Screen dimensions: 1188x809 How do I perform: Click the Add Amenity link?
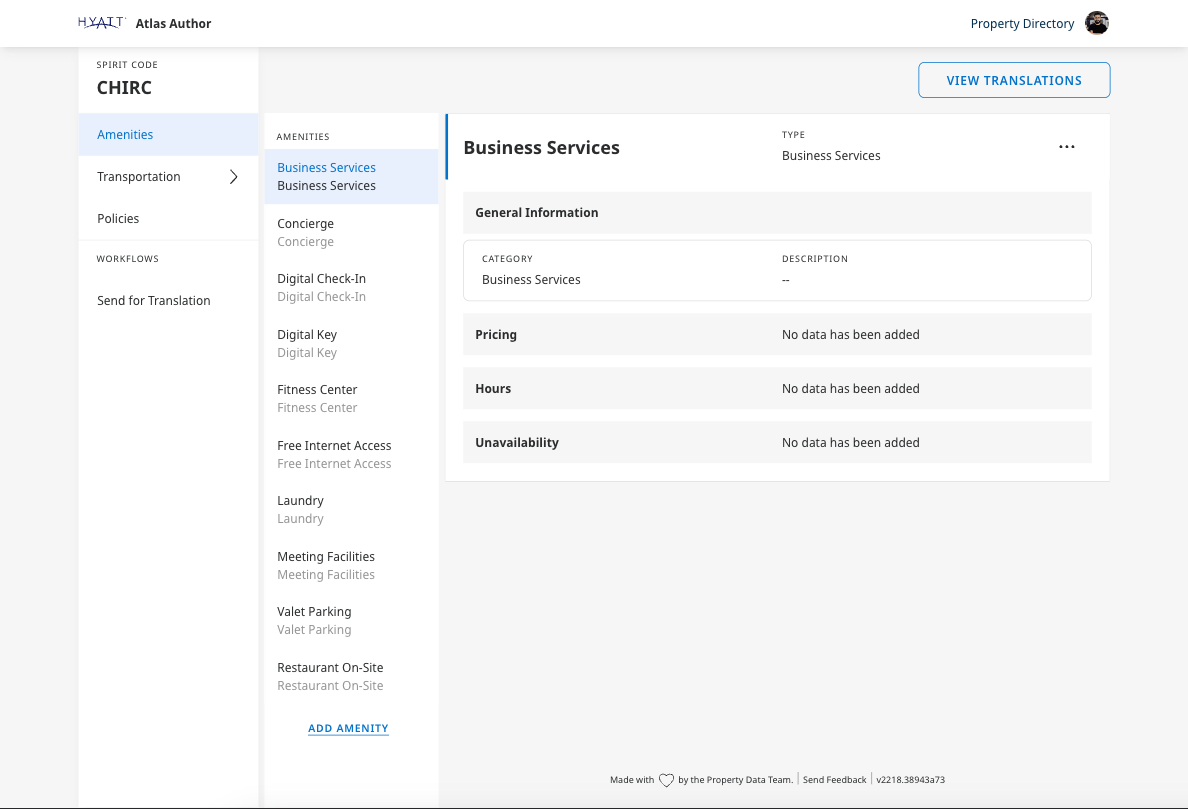point(349,728)
